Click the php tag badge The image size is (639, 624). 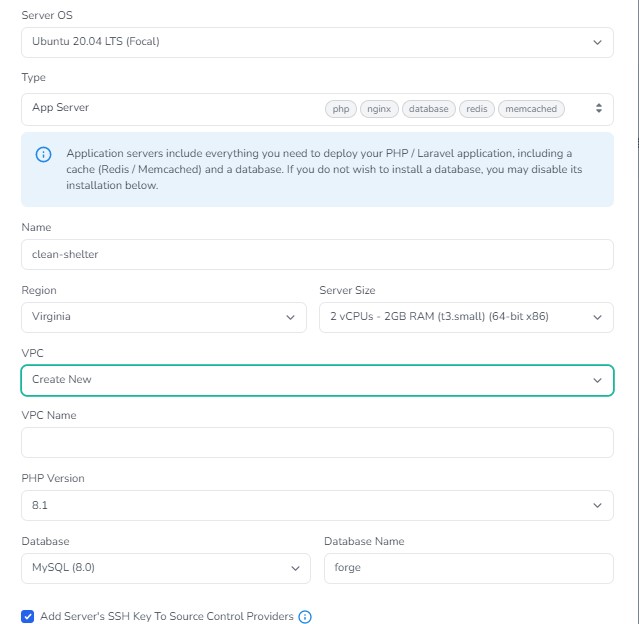point(341,109)
